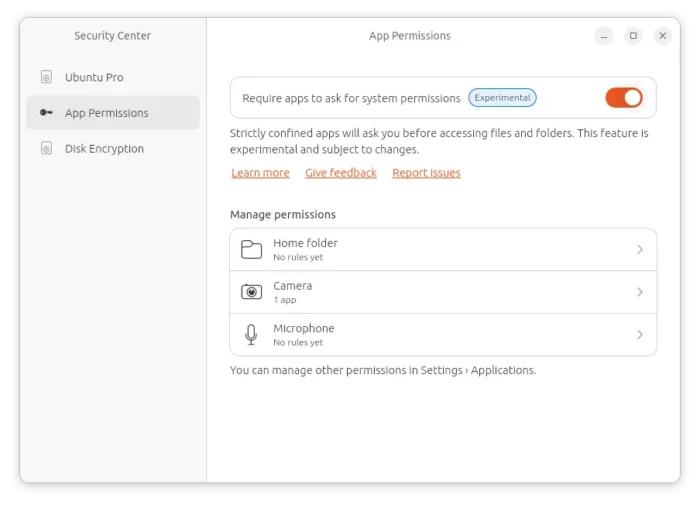Expand Microphone permissions via chevron
Image resolution: width=700 pixels, height=505 pixels.
640,335
